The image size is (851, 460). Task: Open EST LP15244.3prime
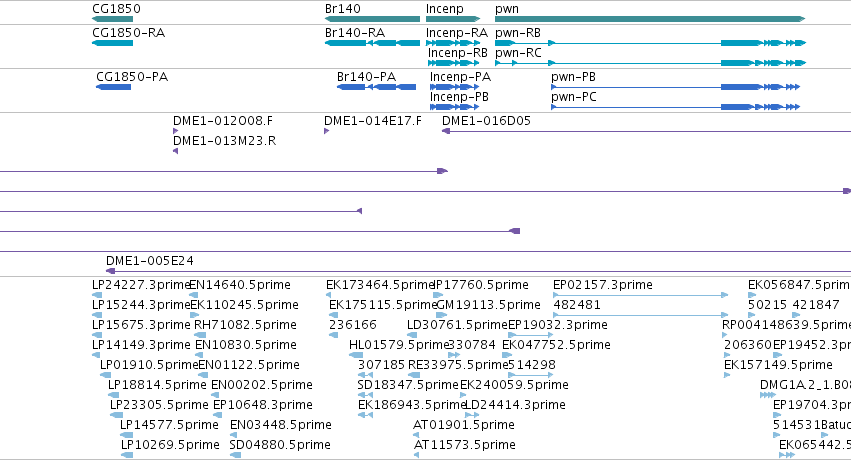pyautogui.click(x=141, y=305)
